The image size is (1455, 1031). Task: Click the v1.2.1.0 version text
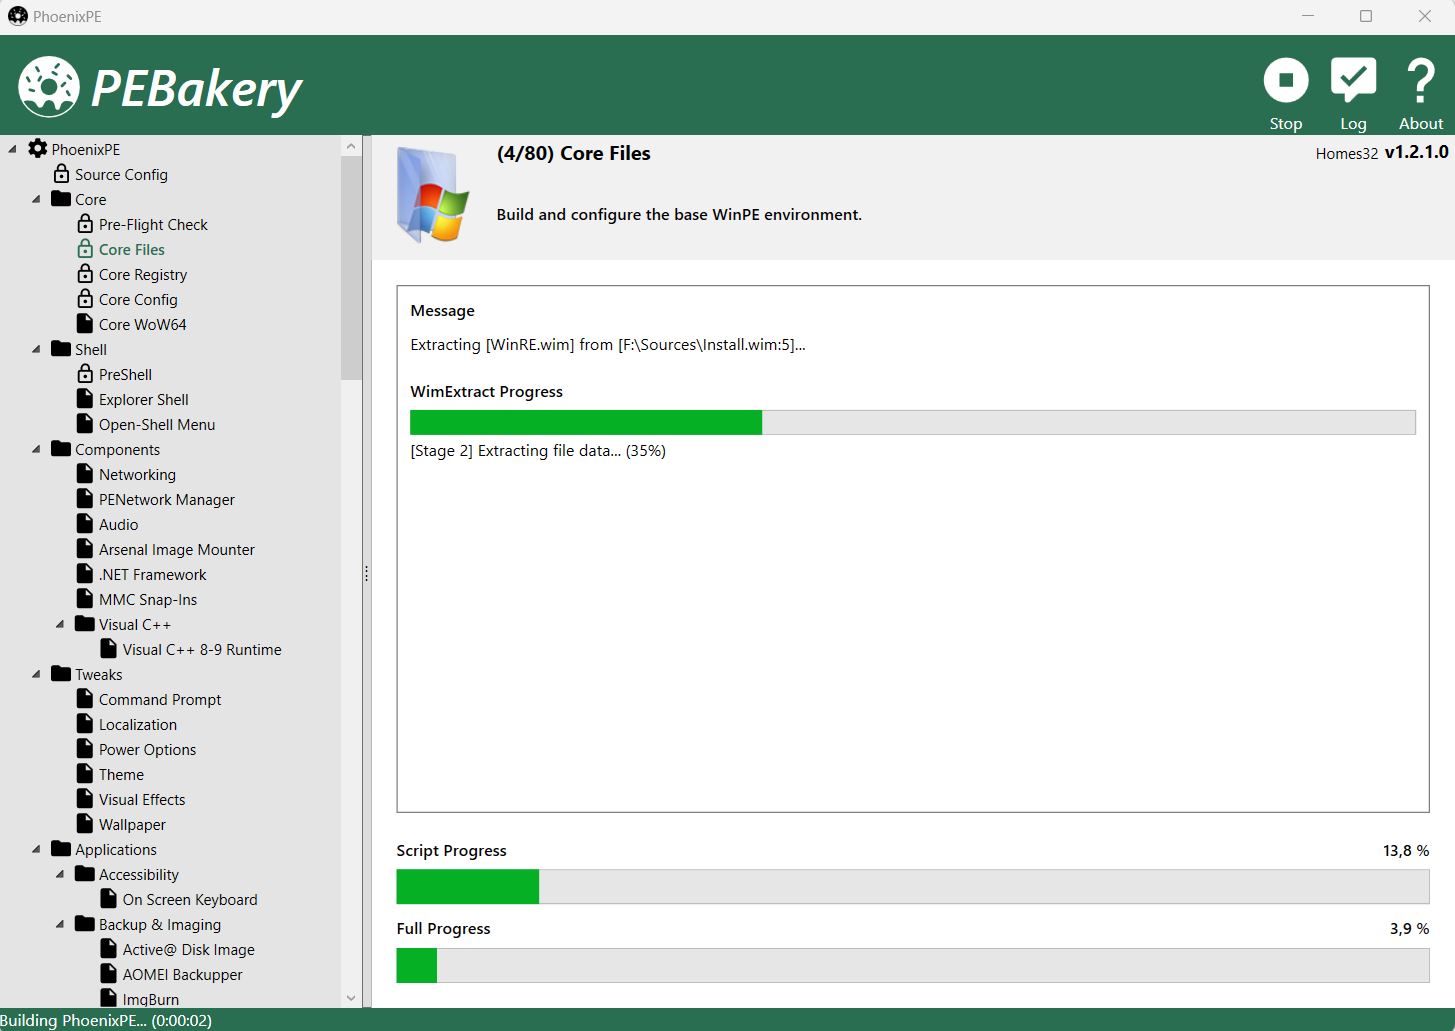click(x=1416, y=152)
